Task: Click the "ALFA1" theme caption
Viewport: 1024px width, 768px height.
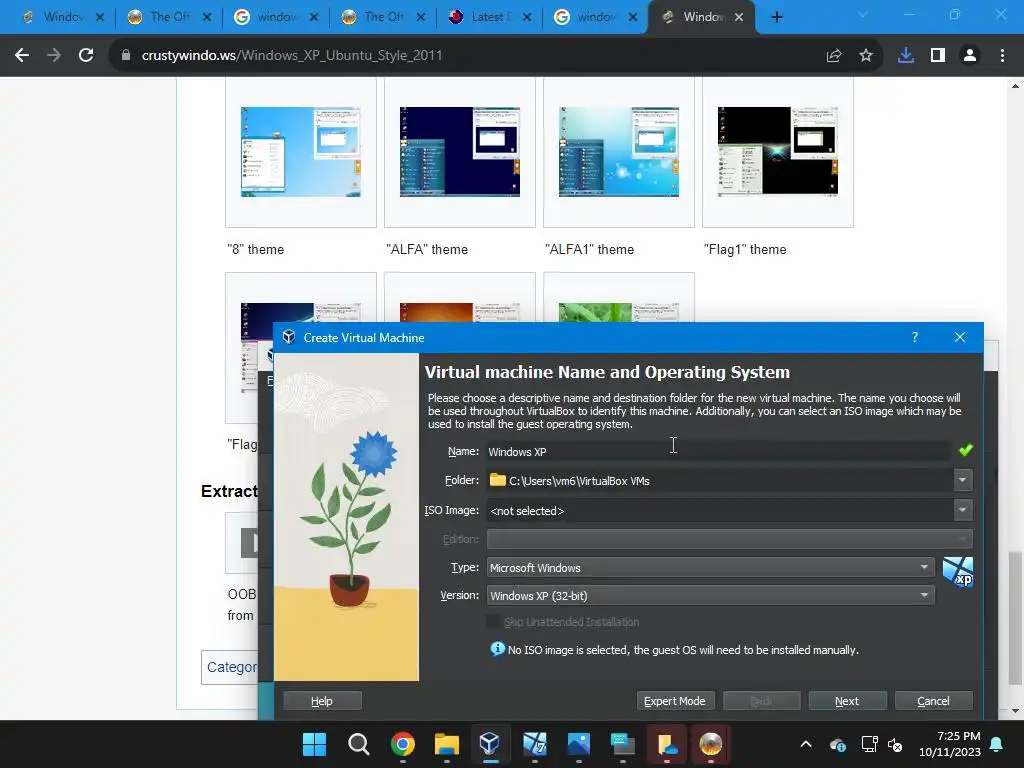Action: click(x=590, y=249)
